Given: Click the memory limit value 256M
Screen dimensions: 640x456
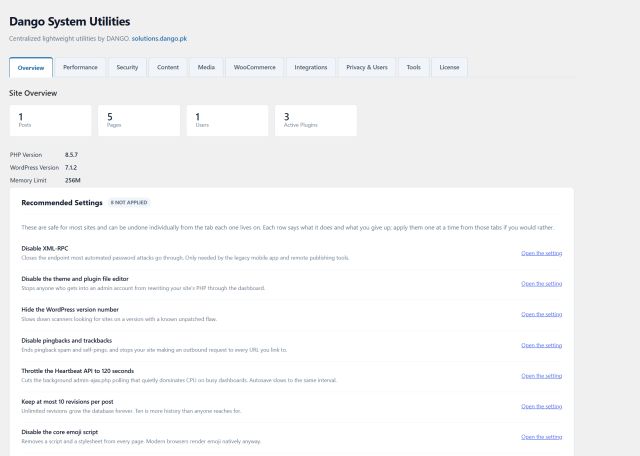Looking at the screenshot, I should pos(73,180).
